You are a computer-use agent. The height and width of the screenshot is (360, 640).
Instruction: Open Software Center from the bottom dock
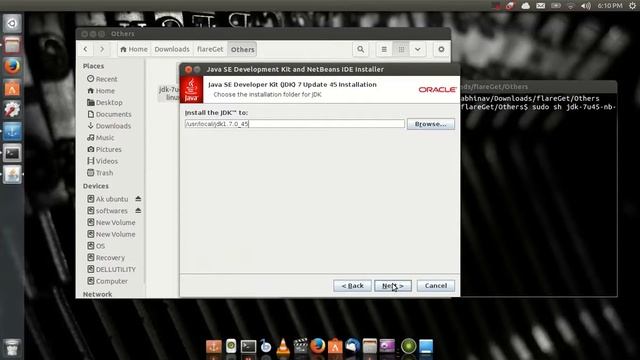(335, 346)
